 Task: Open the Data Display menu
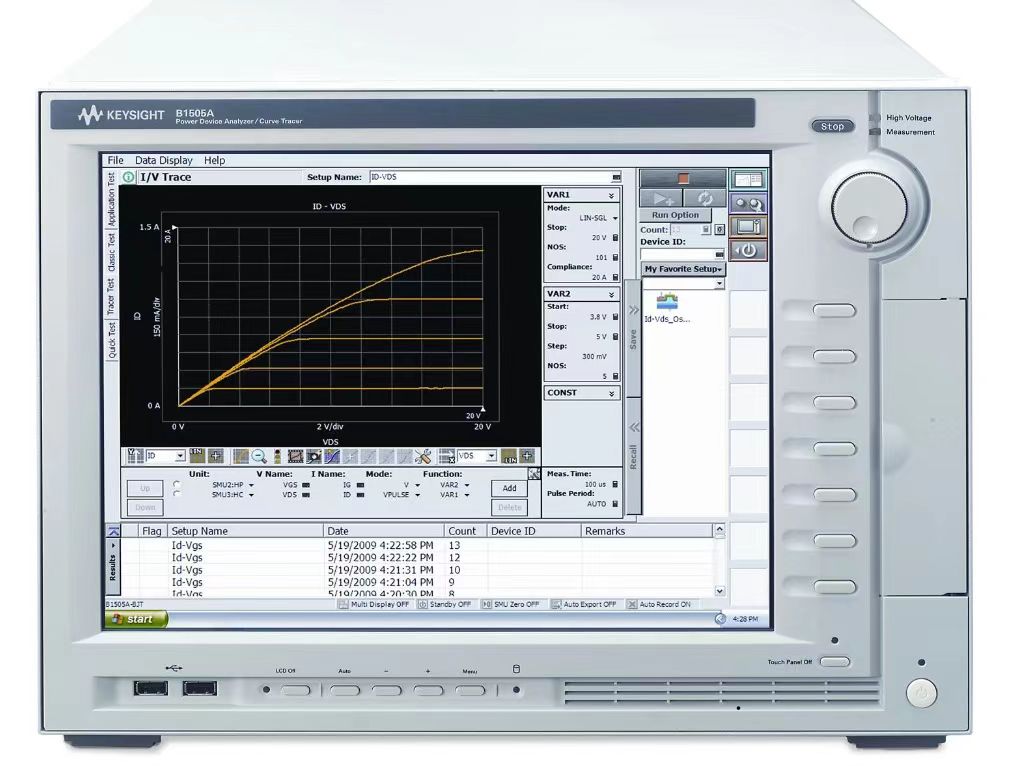[x=164, y=160]
